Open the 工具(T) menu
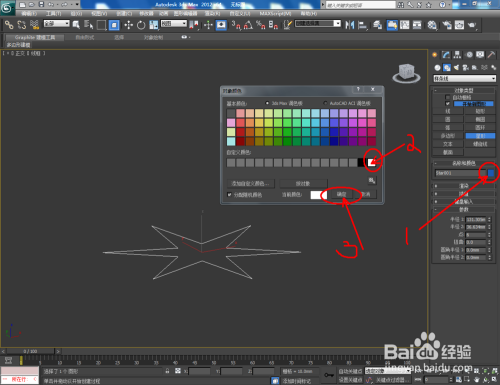The width and height of the screenshot is (500, 385). point(54,13)
